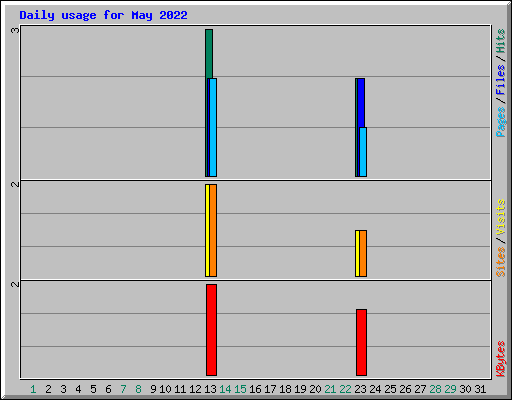Image resolution: width=512 pixels, height=400 pixels.
Task: Click day 31 on the x-axis
Action: click(480, 389)
